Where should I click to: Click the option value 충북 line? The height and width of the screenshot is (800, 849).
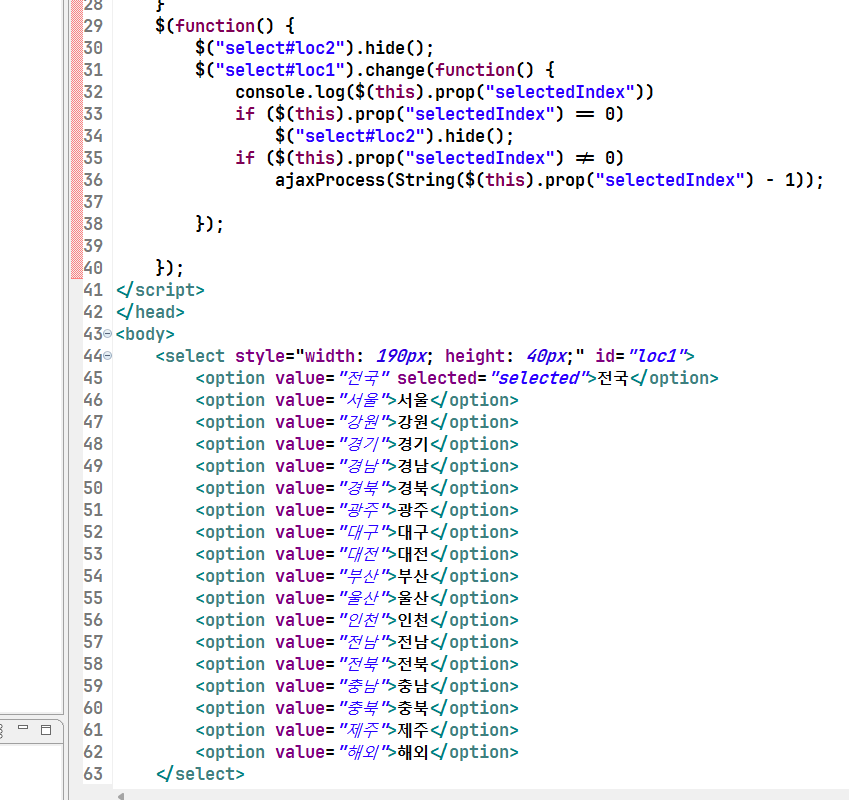(x=357, y=708)
